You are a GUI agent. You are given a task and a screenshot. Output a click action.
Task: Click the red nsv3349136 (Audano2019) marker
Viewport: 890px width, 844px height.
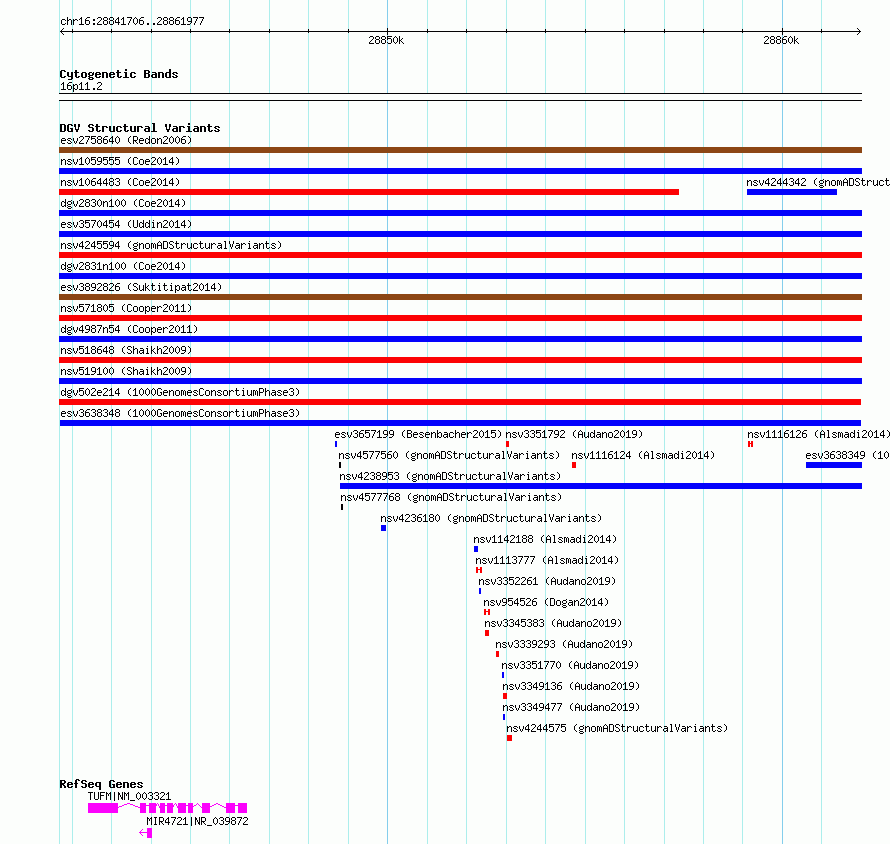(x=505, y=696)
